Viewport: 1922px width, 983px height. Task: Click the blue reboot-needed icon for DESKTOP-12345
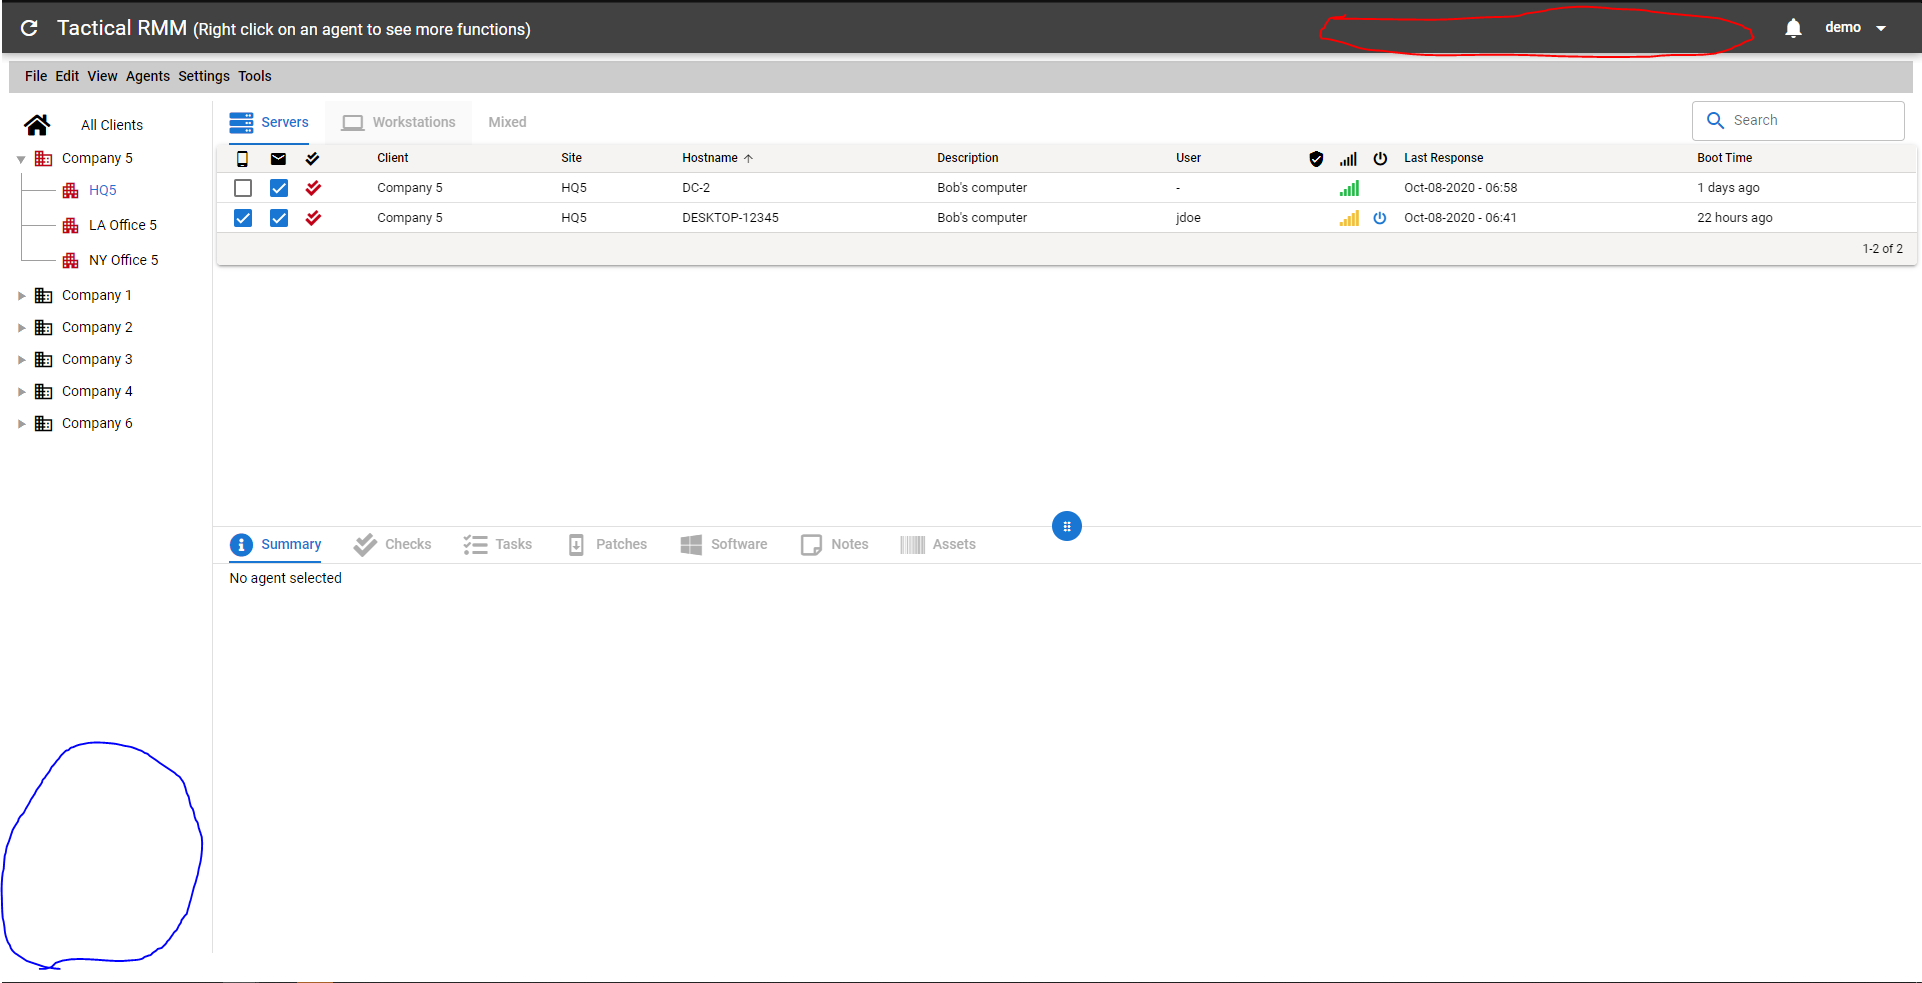click(x=1380, y=218)
